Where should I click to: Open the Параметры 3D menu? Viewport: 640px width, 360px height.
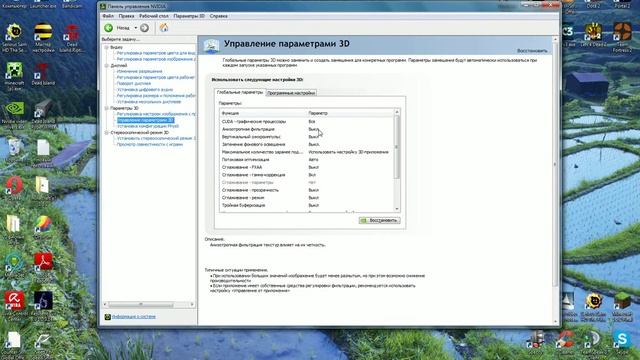[189, 16]
